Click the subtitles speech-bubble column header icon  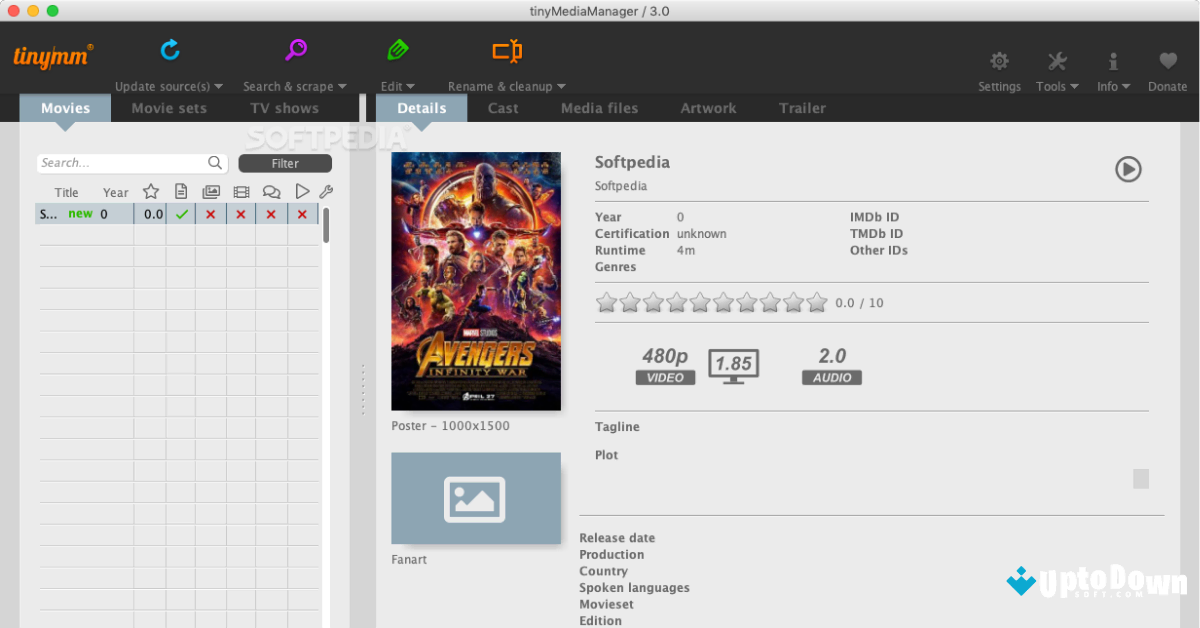(271, 191)
